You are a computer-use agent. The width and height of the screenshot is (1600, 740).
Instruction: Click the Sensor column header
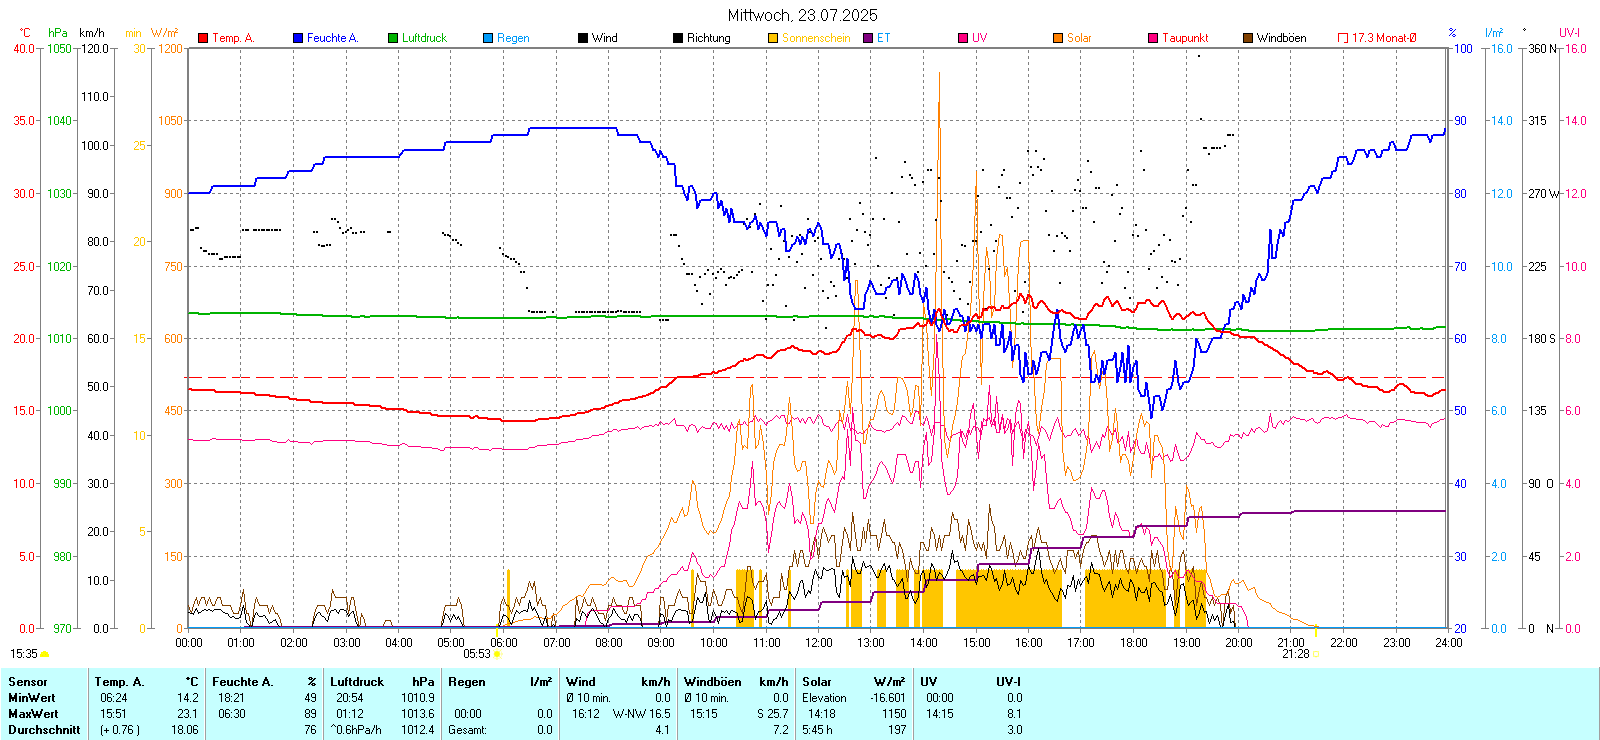click(28, 682)
